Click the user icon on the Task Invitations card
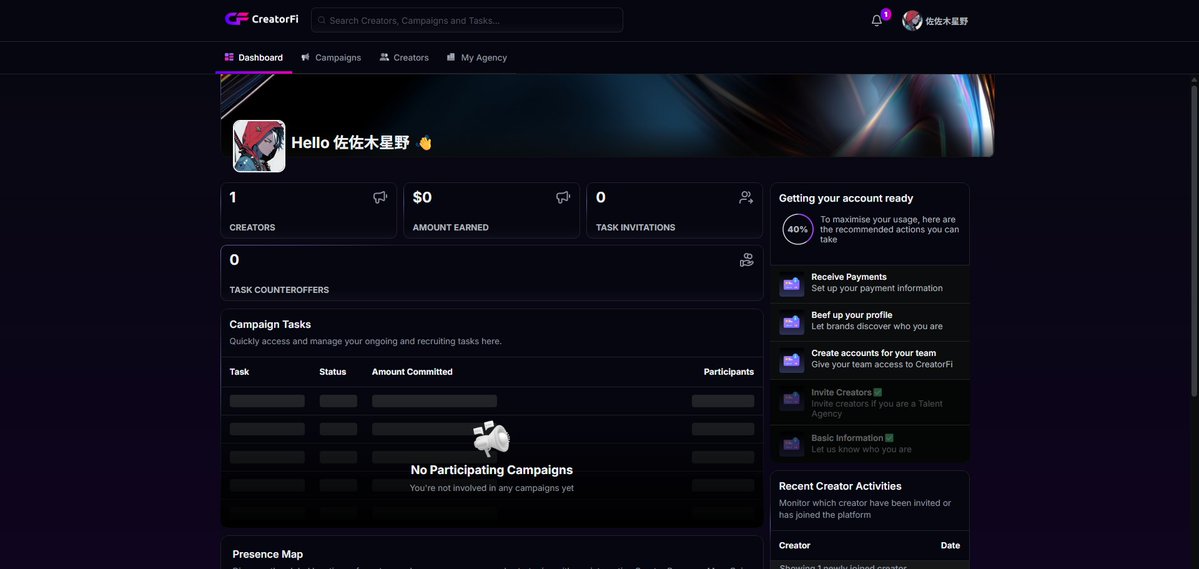The width and height of the screenshot is (1199, 569). click(746, 197)
